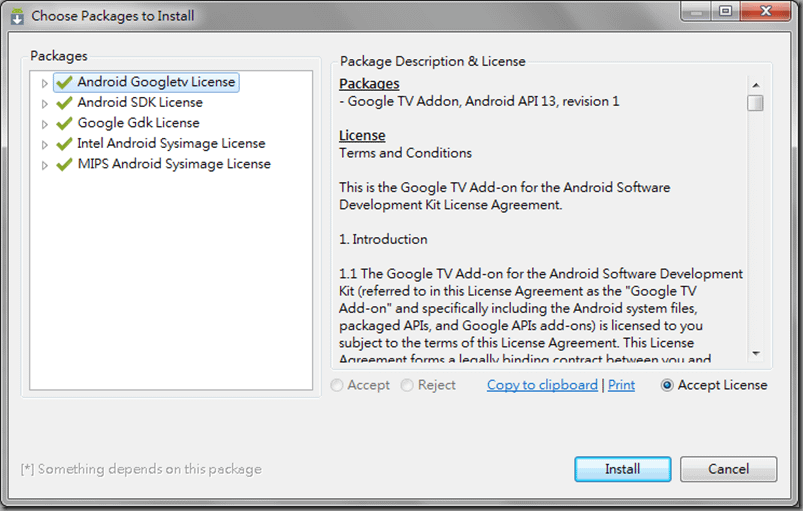Click the License heading in the description pane
803x511 pixels.
(x=362, y=135)
